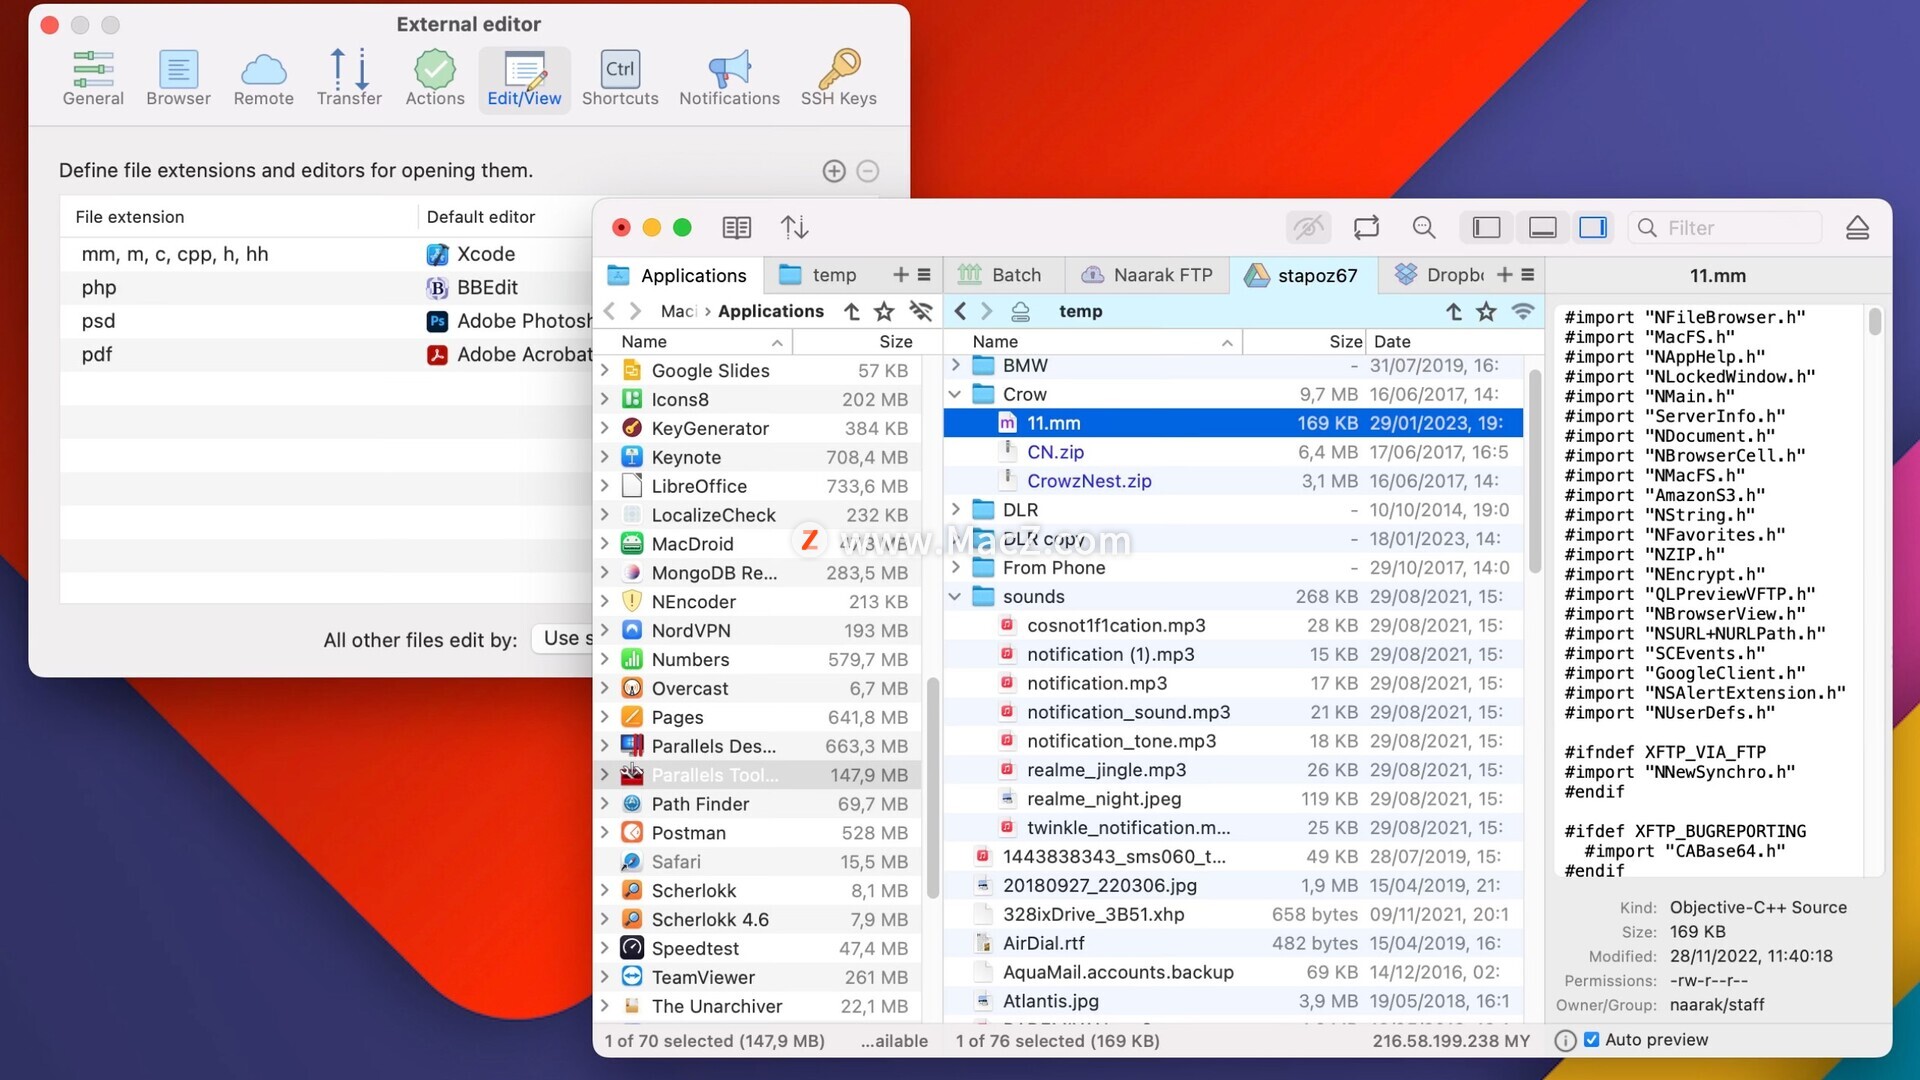Screen dimensions: 1920x1080
Task: Open Transfer preferences tab
Action: coord(349,78)
